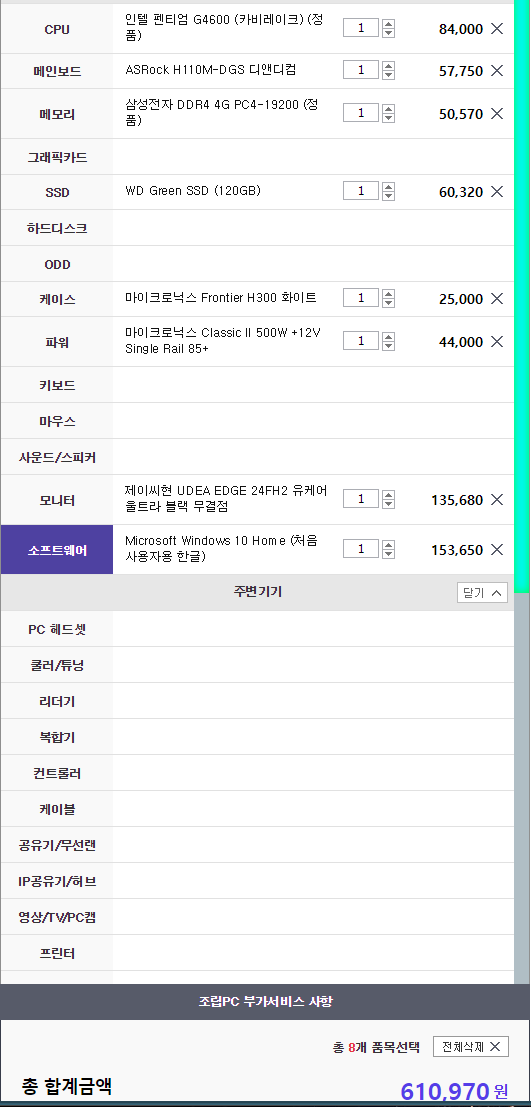
Task: Decrease memory quantity with down arrow
Action: (388, 117)
